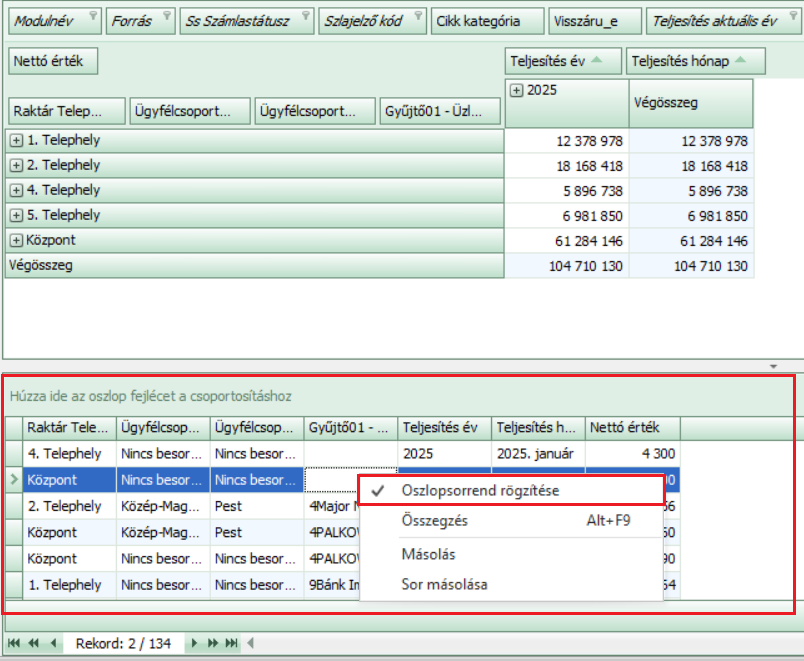Expand the 4. Telephely row
Image resolution: width=804 pixels, height=661 pixels.
pyautogui.click(x=16, y=191)
